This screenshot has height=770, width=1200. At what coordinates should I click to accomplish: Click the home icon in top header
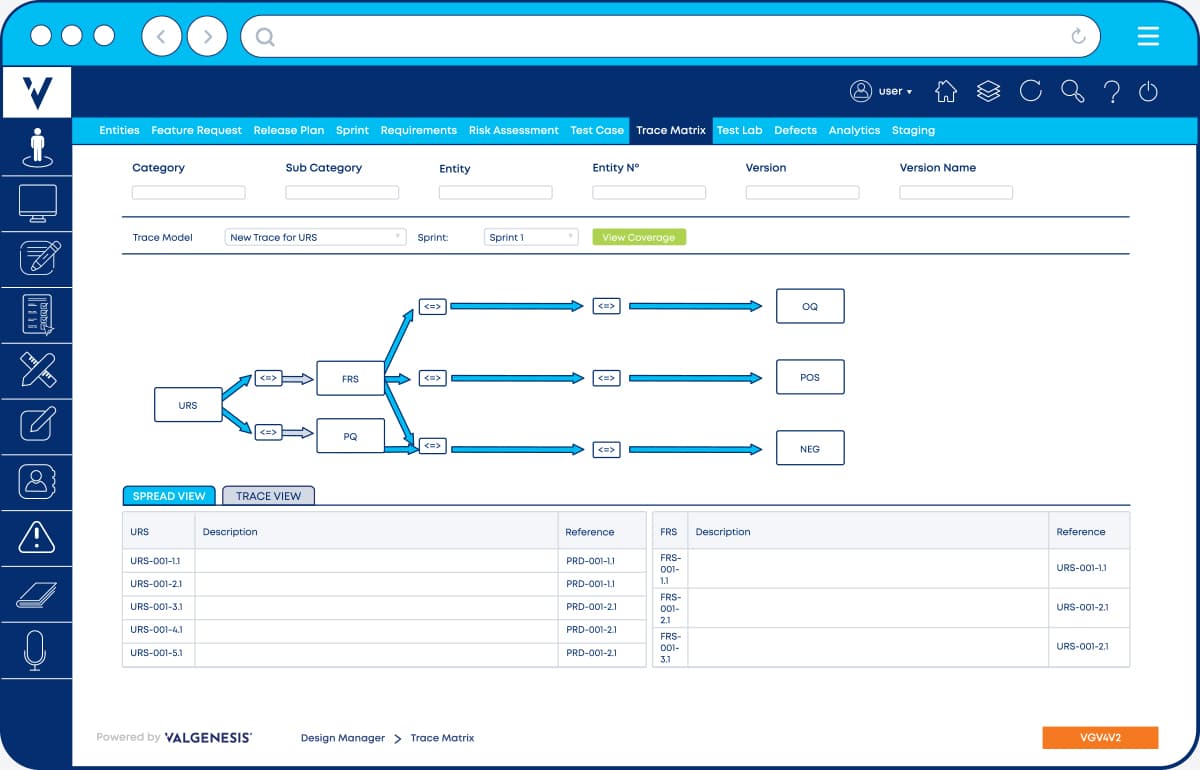[x=945, y=91]
